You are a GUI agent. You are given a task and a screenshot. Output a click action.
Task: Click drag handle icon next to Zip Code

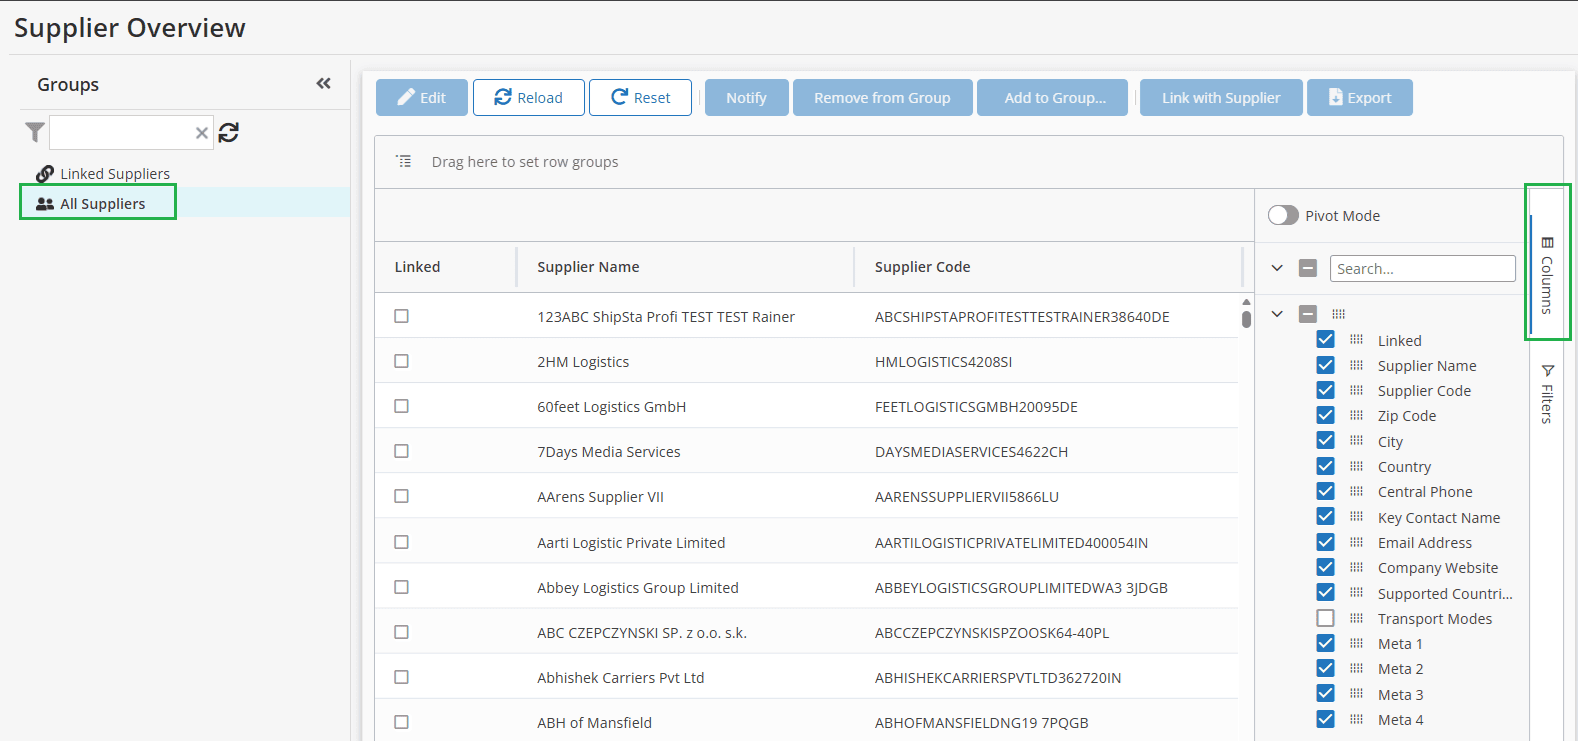pyautogui.click(x=1356, y=415)
